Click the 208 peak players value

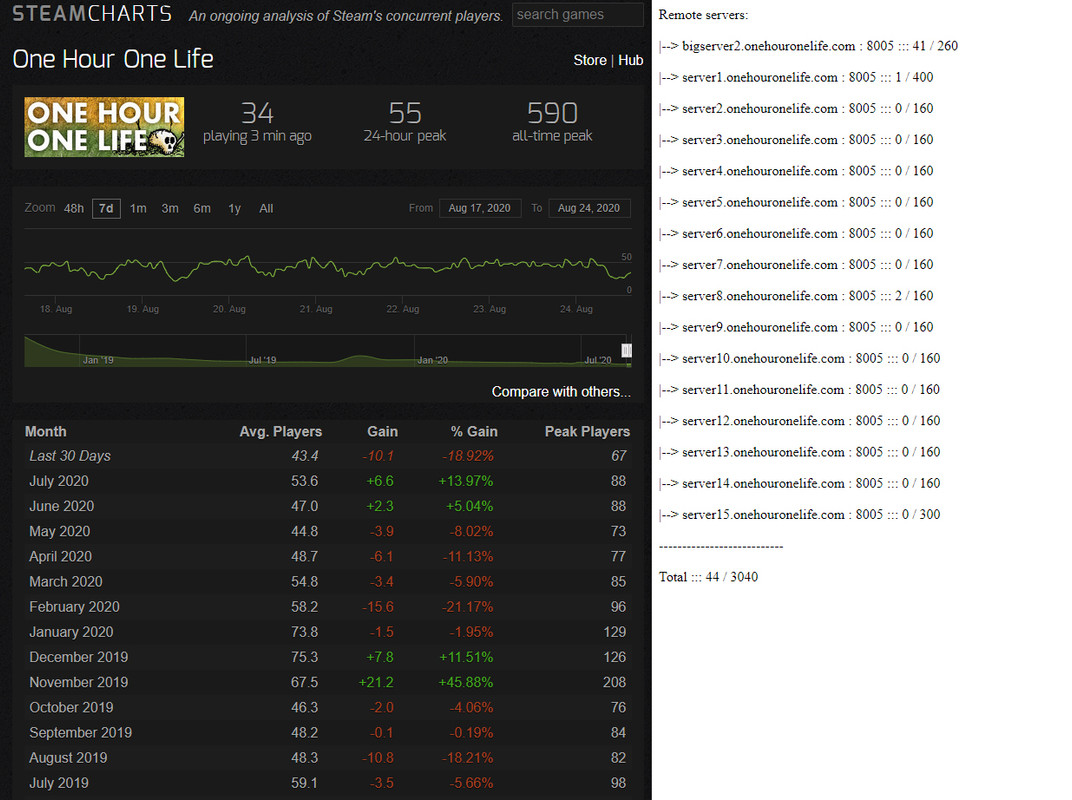coord(615,682)
